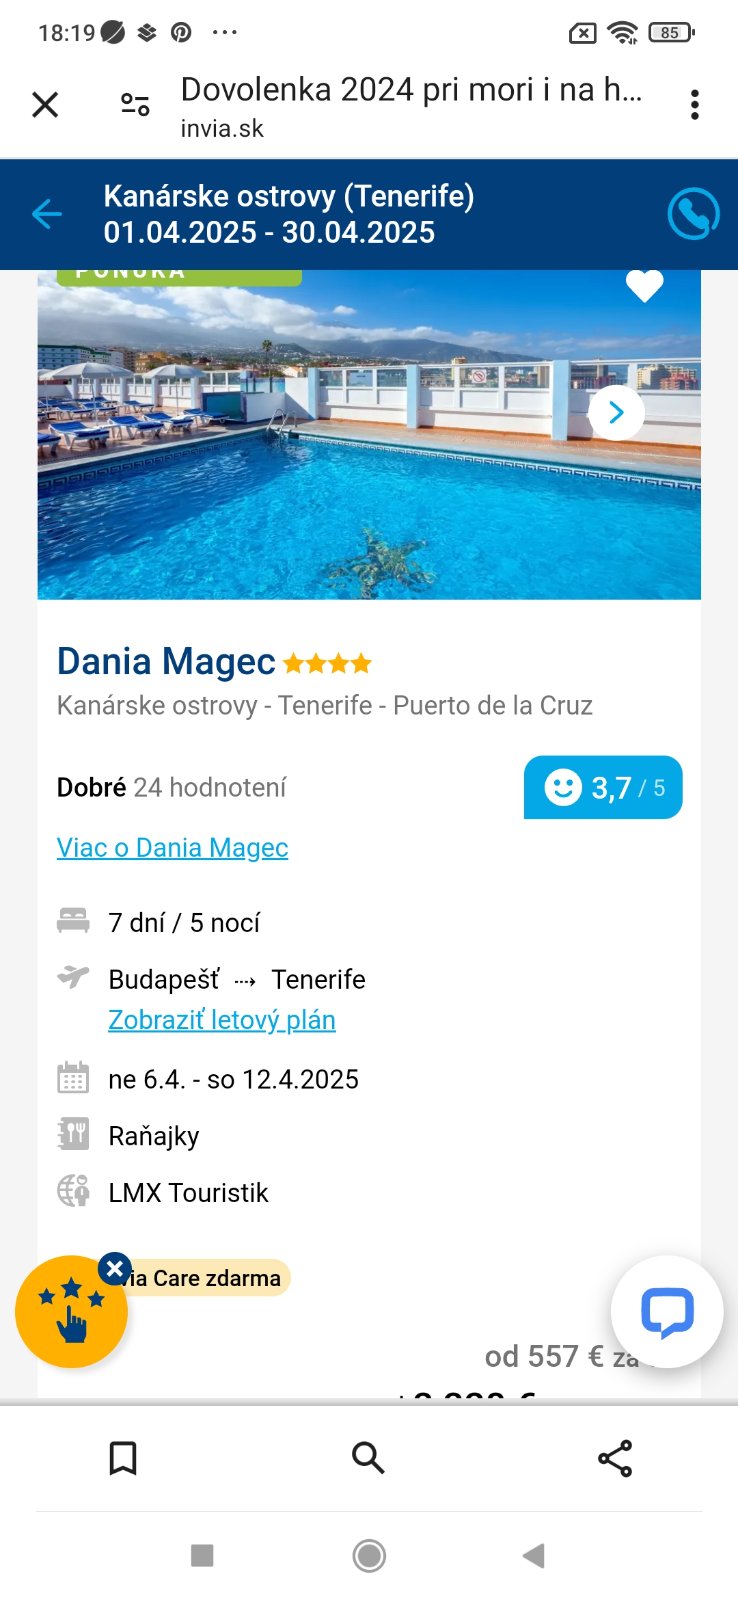Click the 3,7 / 5 rating badge
The width and height of the screenshot is (738, 1600).
coord(603,788)
